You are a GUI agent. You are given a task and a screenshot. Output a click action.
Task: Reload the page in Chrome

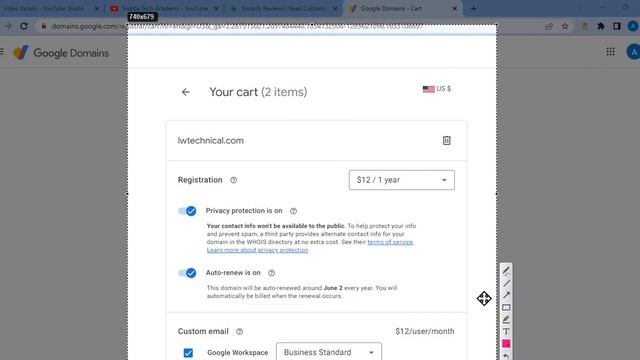[x=24, y=26]
